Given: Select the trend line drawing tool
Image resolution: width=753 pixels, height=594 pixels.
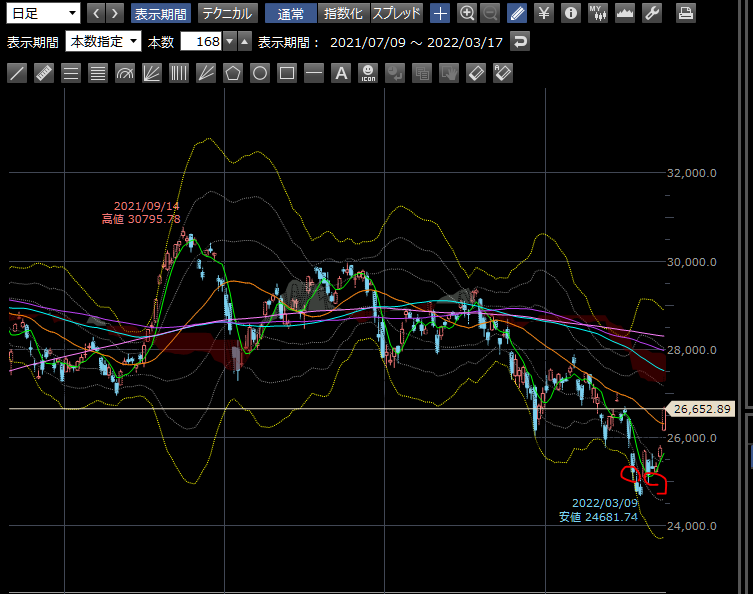Looking at the screenshot, I should point(17,73).
